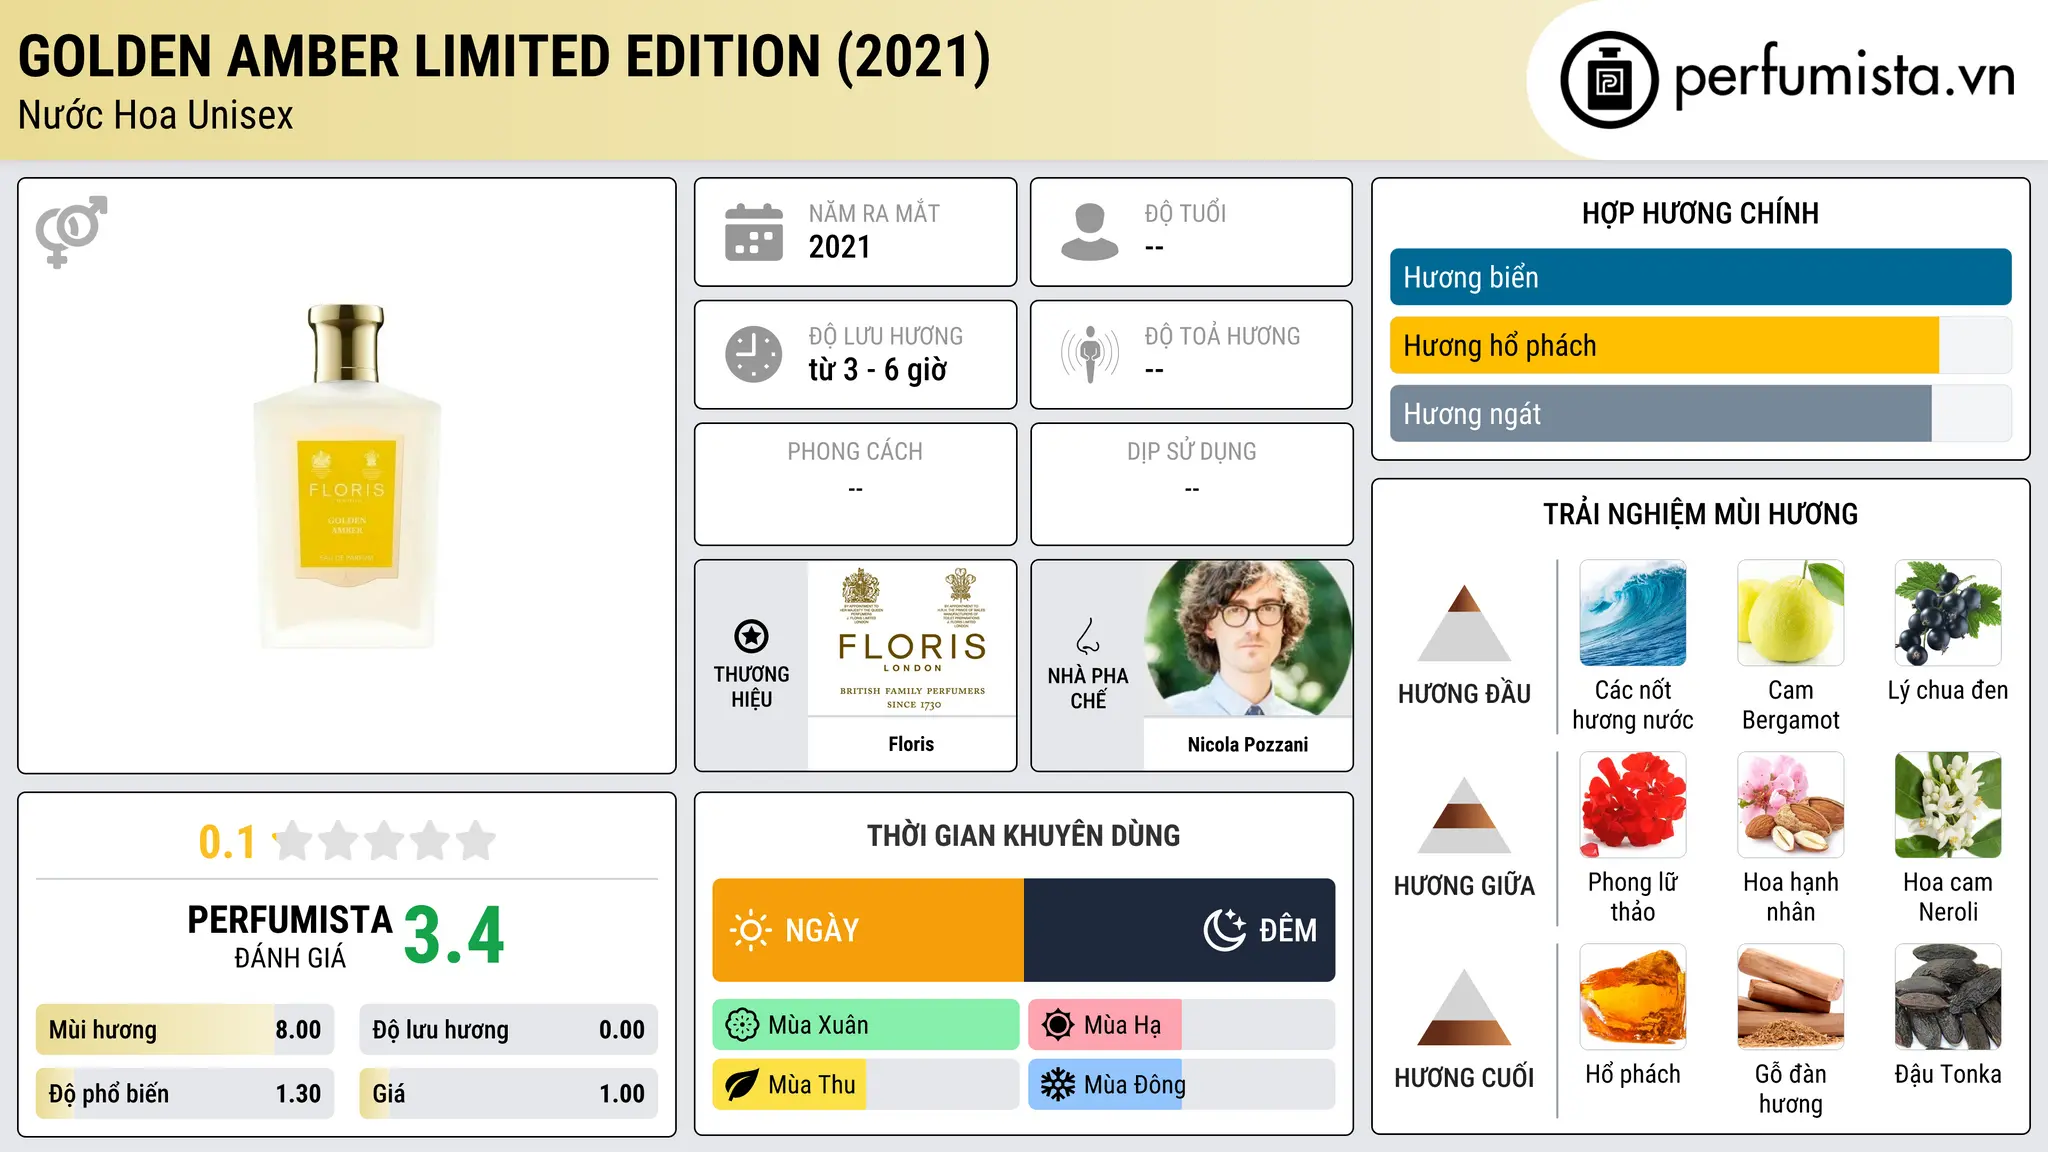Select the Hổ phách amber note image

pos(1633,997)
